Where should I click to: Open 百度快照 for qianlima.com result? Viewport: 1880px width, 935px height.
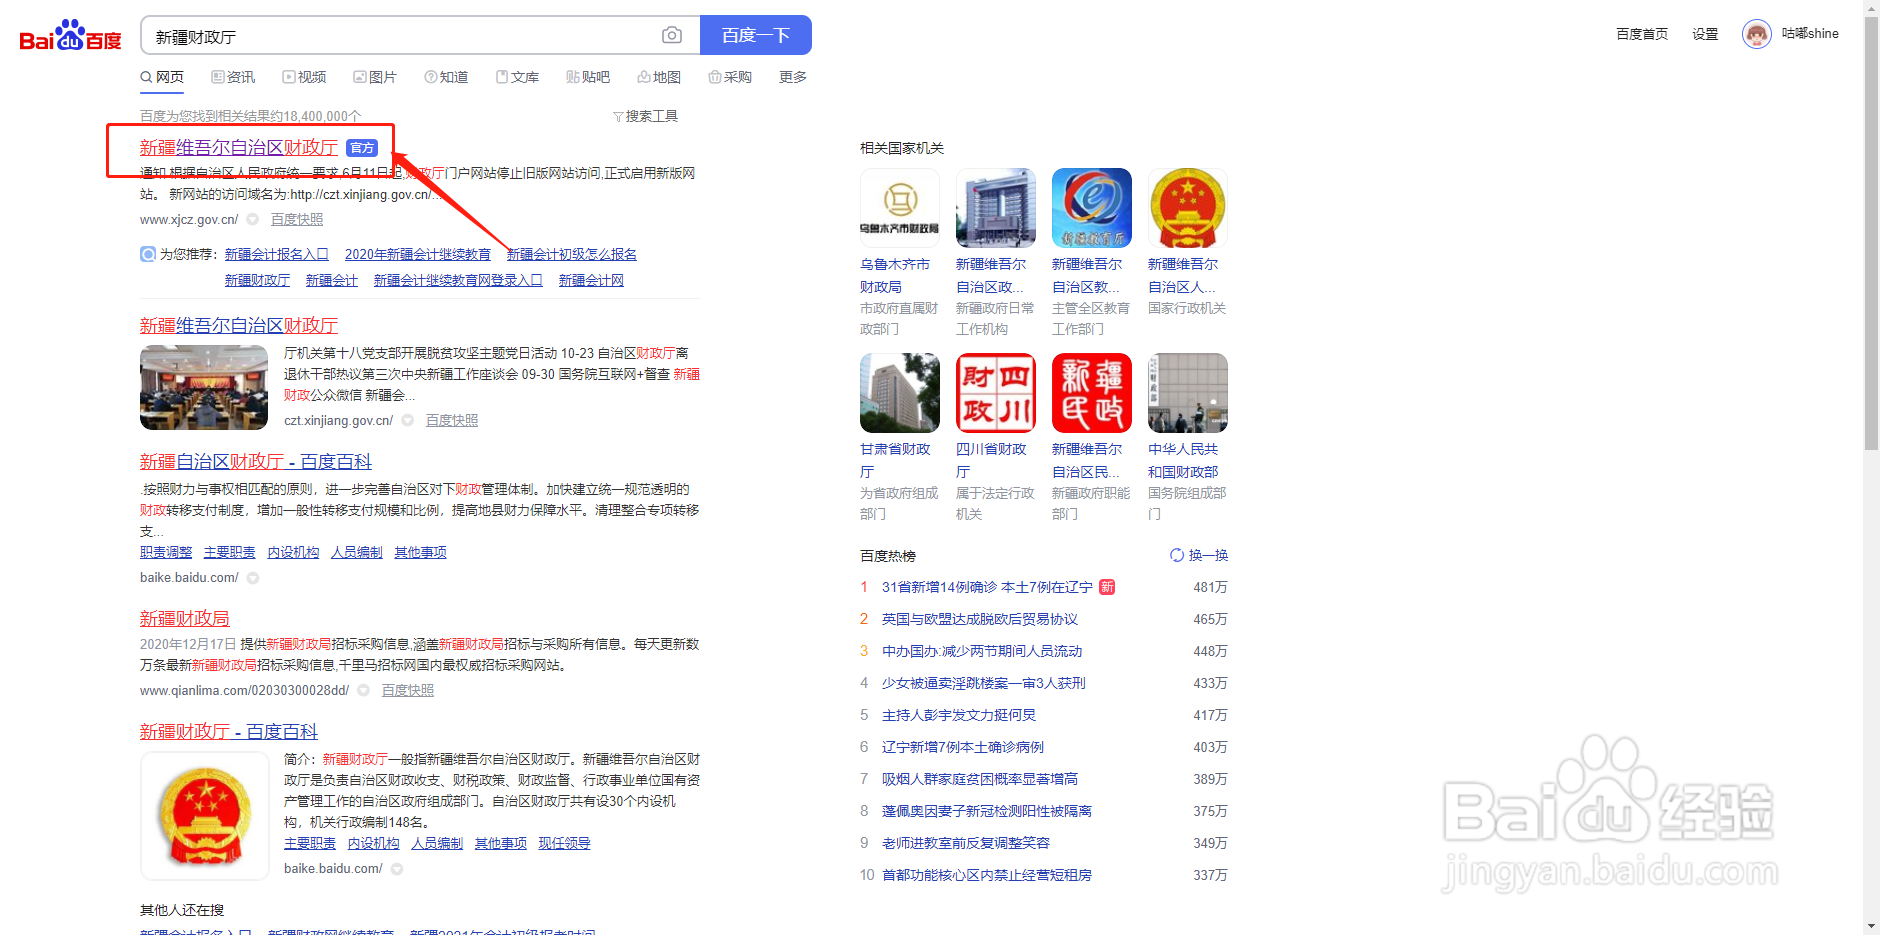(408, 690)
